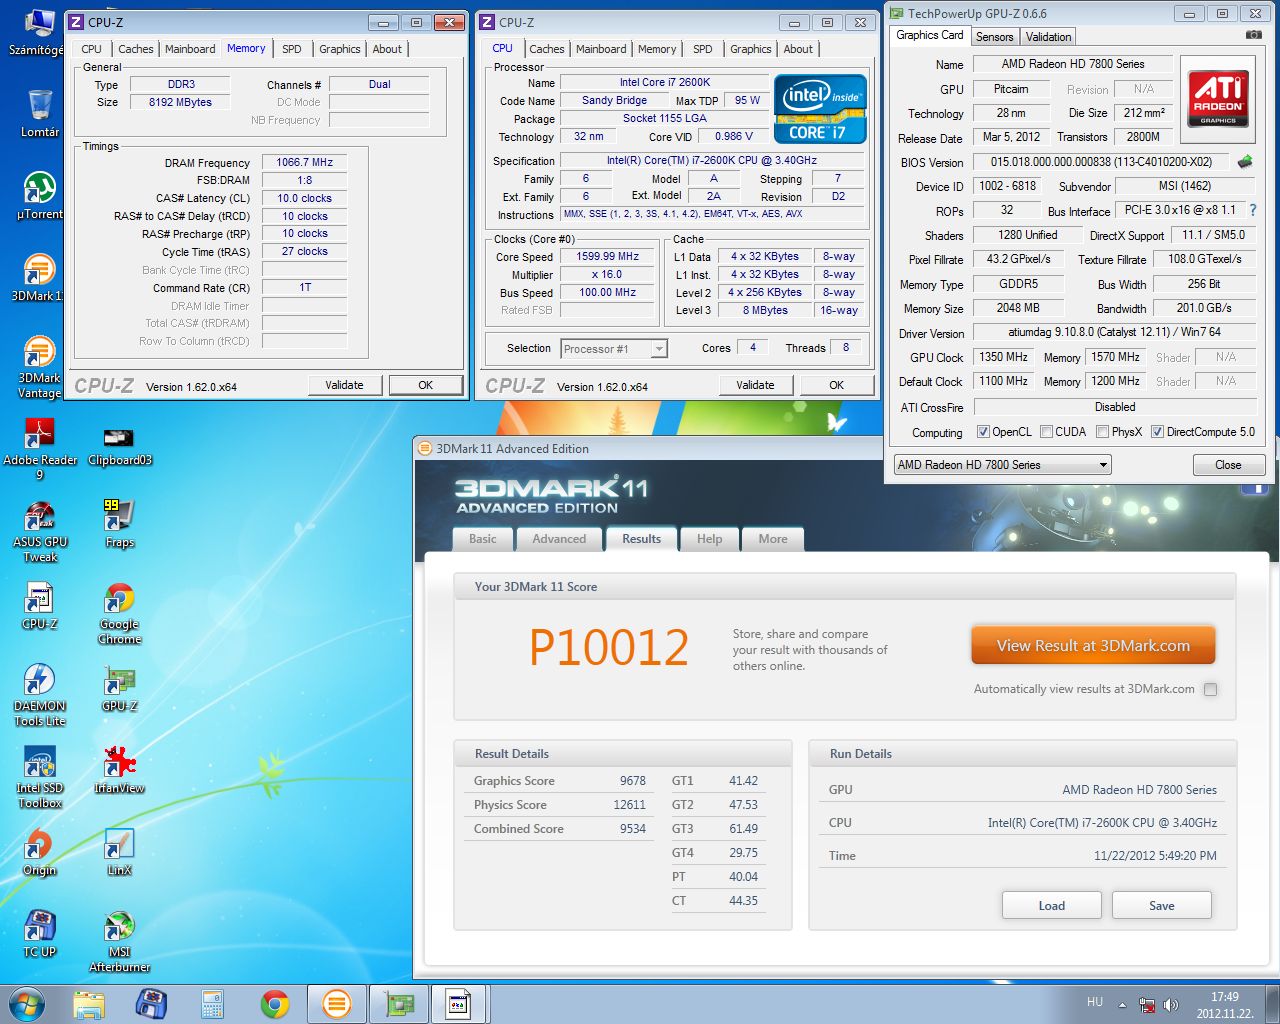Open the Clipboard03 desktop file
The width and height of the screenshot is (1280, 1024).
119,445
